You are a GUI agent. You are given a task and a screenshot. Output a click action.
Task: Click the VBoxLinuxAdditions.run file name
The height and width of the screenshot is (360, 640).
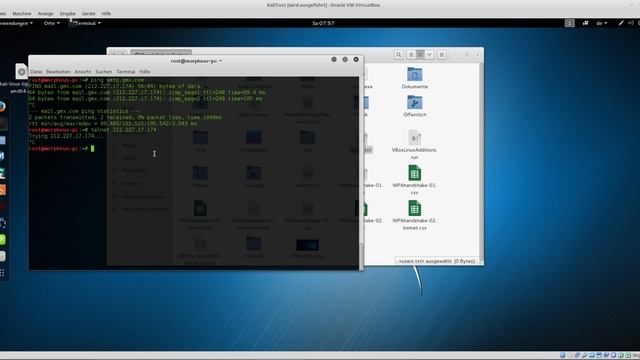click(x=414, y=153)
